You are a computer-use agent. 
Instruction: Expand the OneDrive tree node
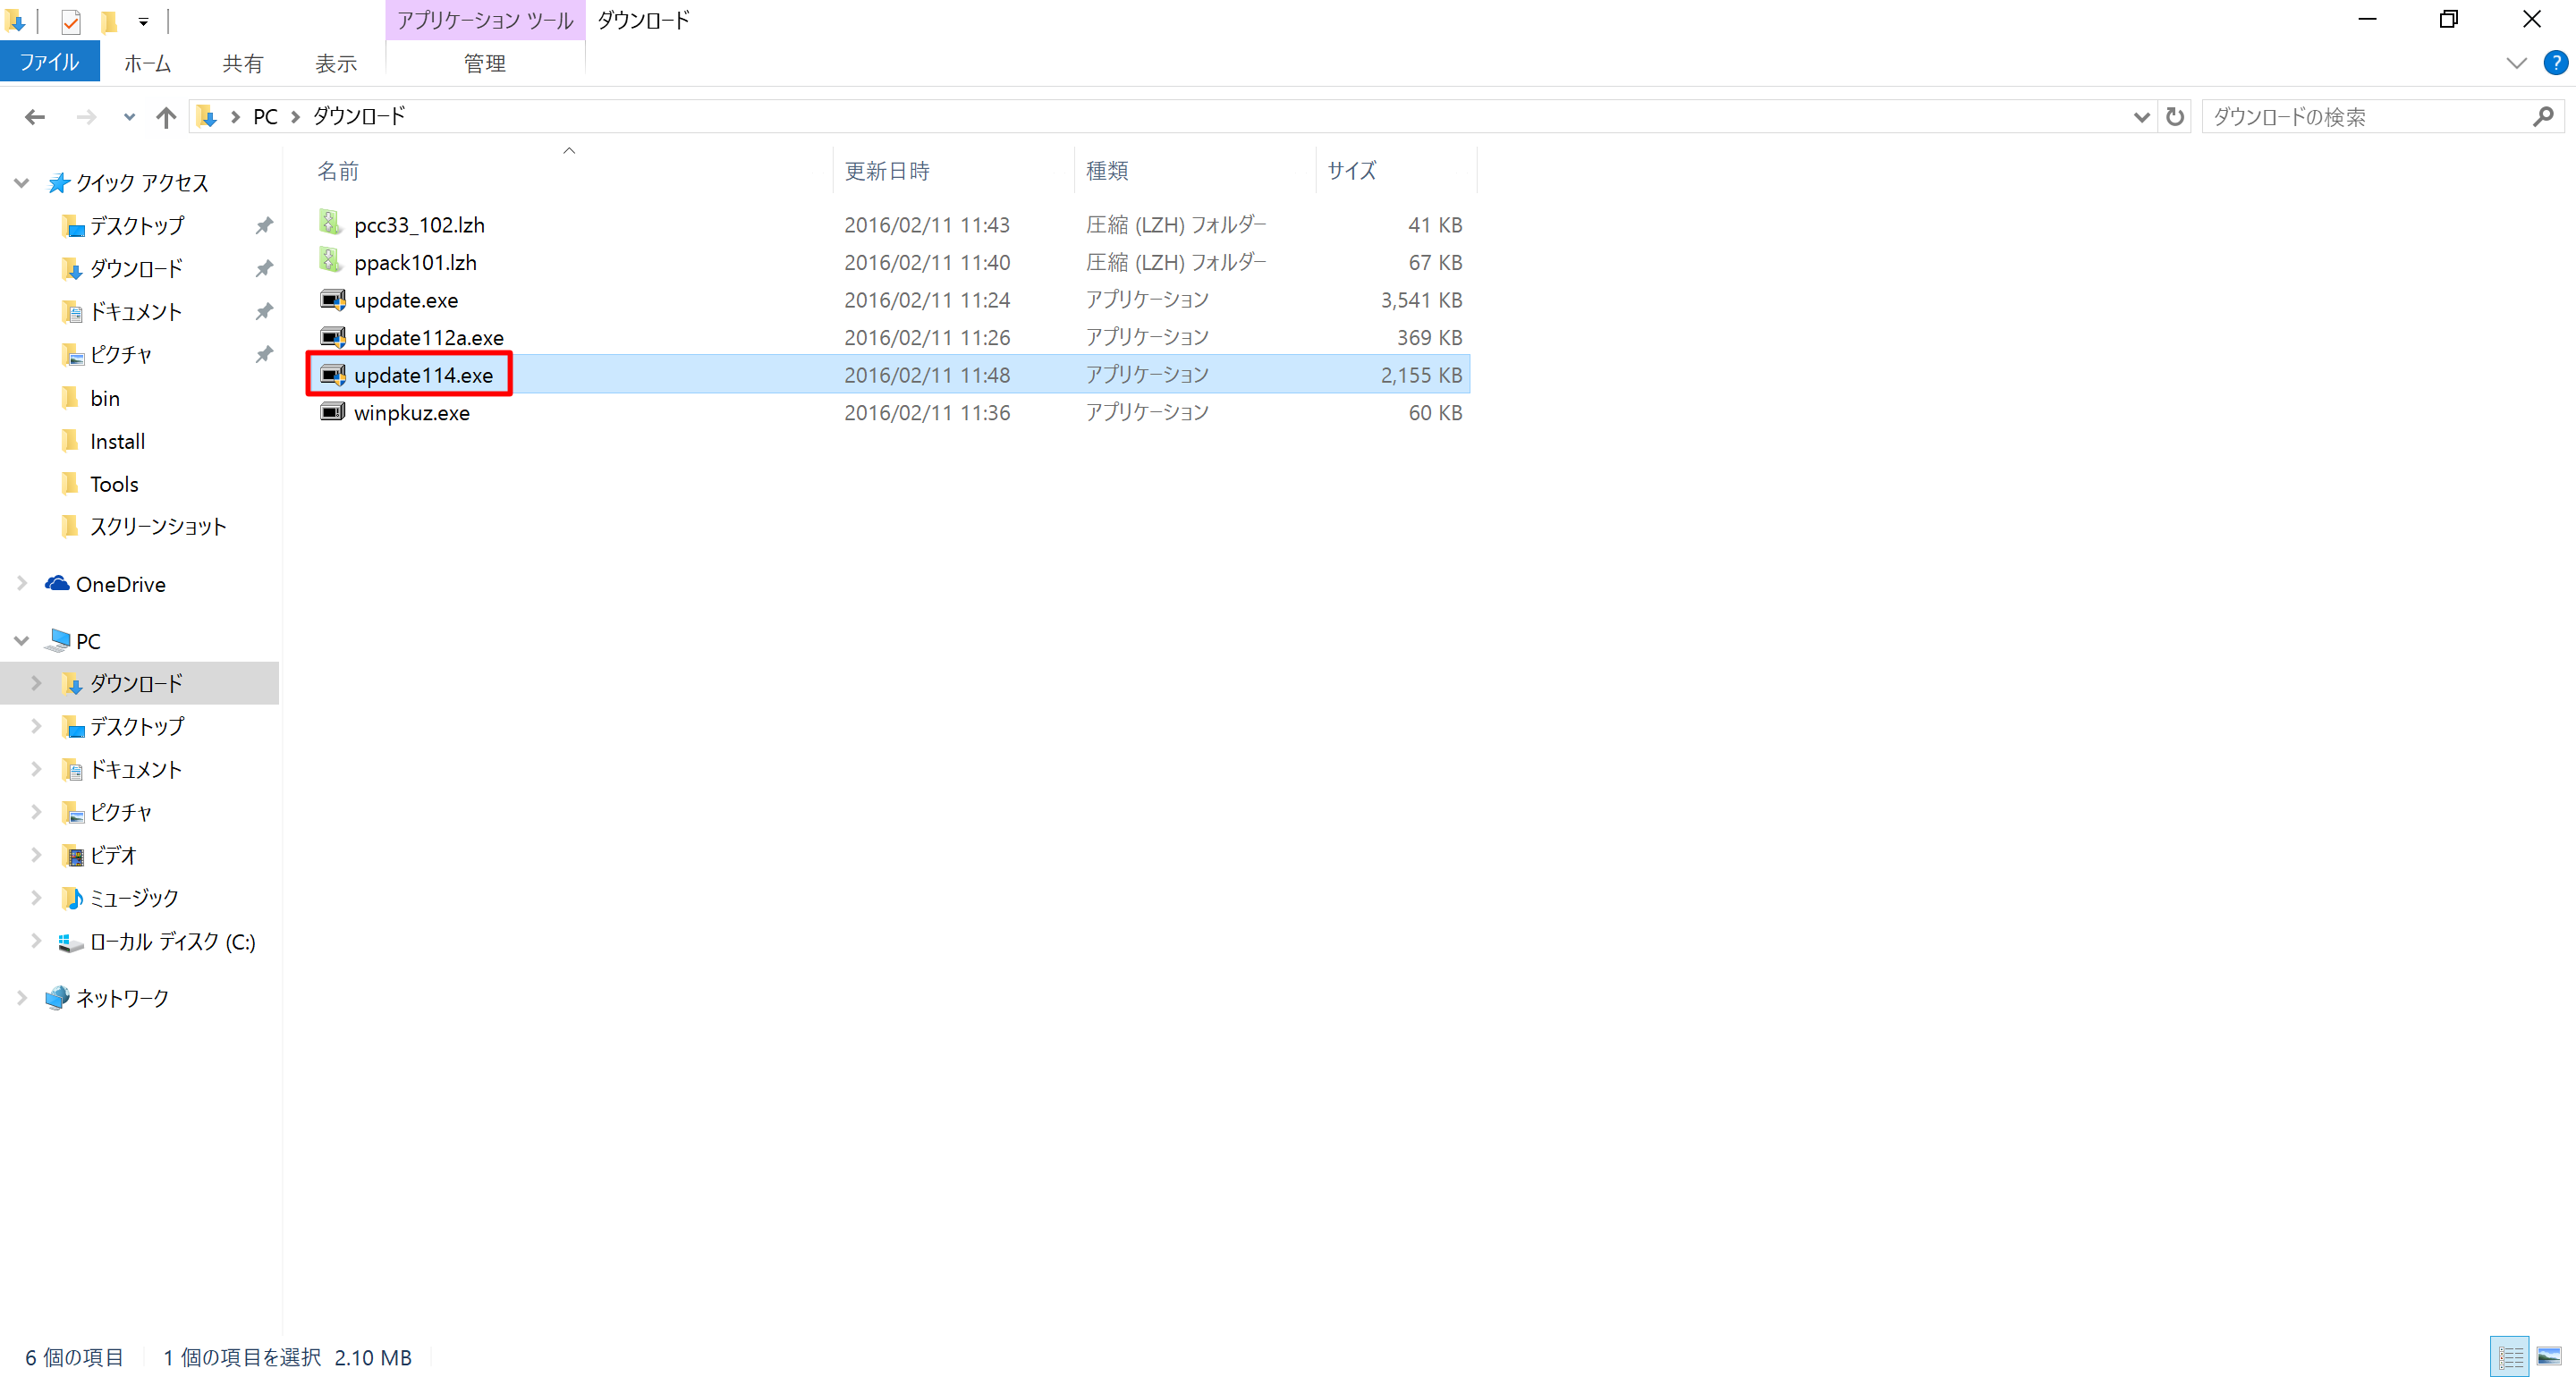pos(21,584)
